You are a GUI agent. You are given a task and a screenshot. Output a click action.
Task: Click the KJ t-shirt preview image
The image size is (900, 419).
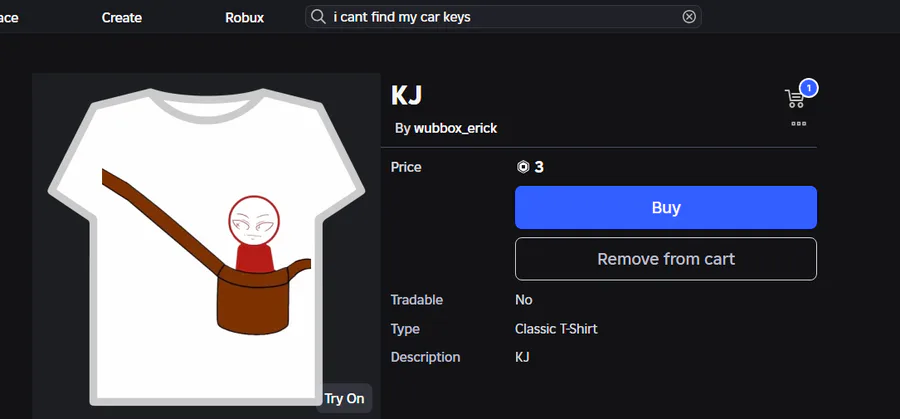coord(206,246)
